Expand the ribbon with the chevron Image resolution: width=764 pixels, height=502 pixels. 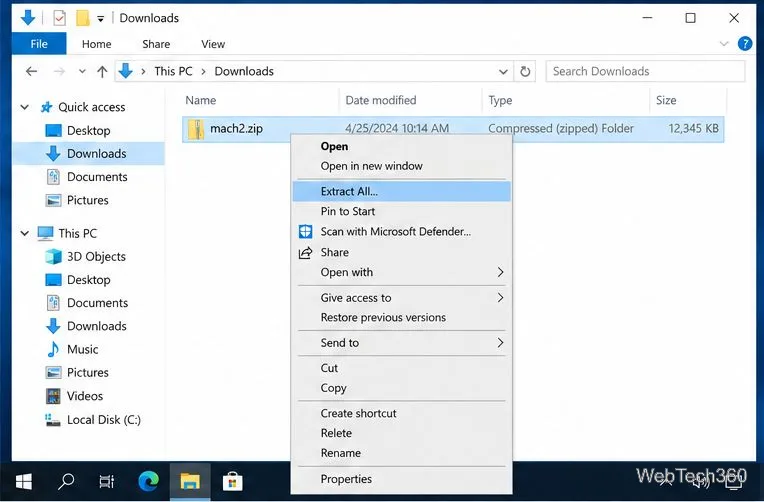tap(724, 44)
